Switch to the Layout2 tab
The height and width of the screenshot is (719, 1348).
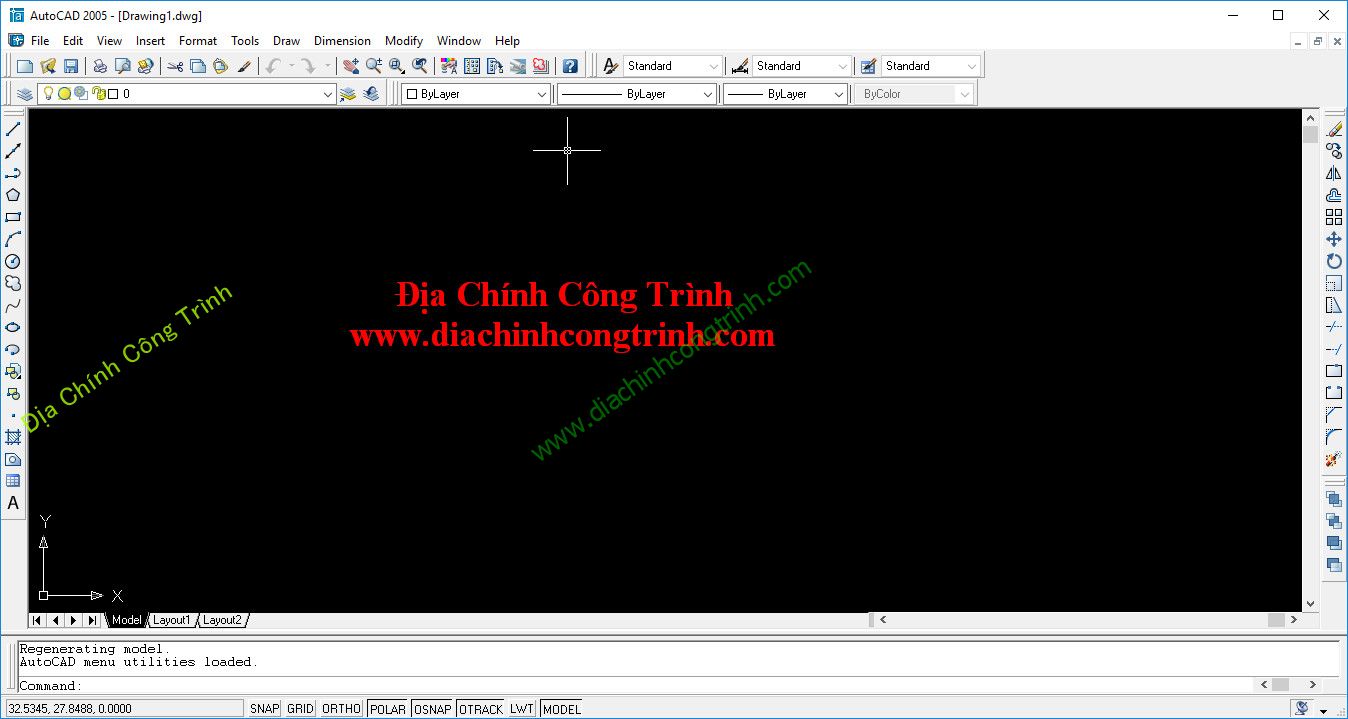(x=222, y=620)
